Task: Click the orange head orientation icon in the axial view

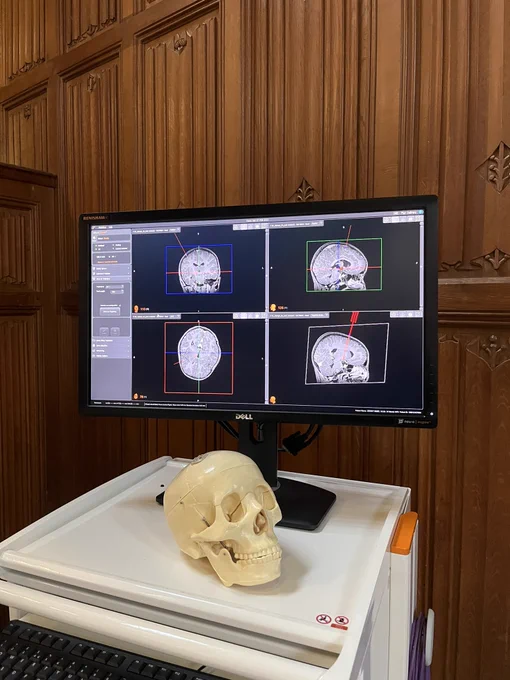Action: [x=136, y=396]
